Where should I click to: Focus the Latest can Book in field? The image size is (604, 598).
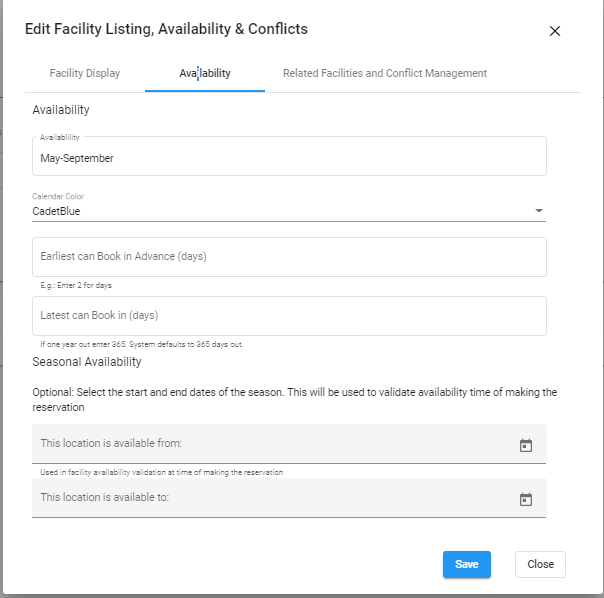click(x=289, y=316)
